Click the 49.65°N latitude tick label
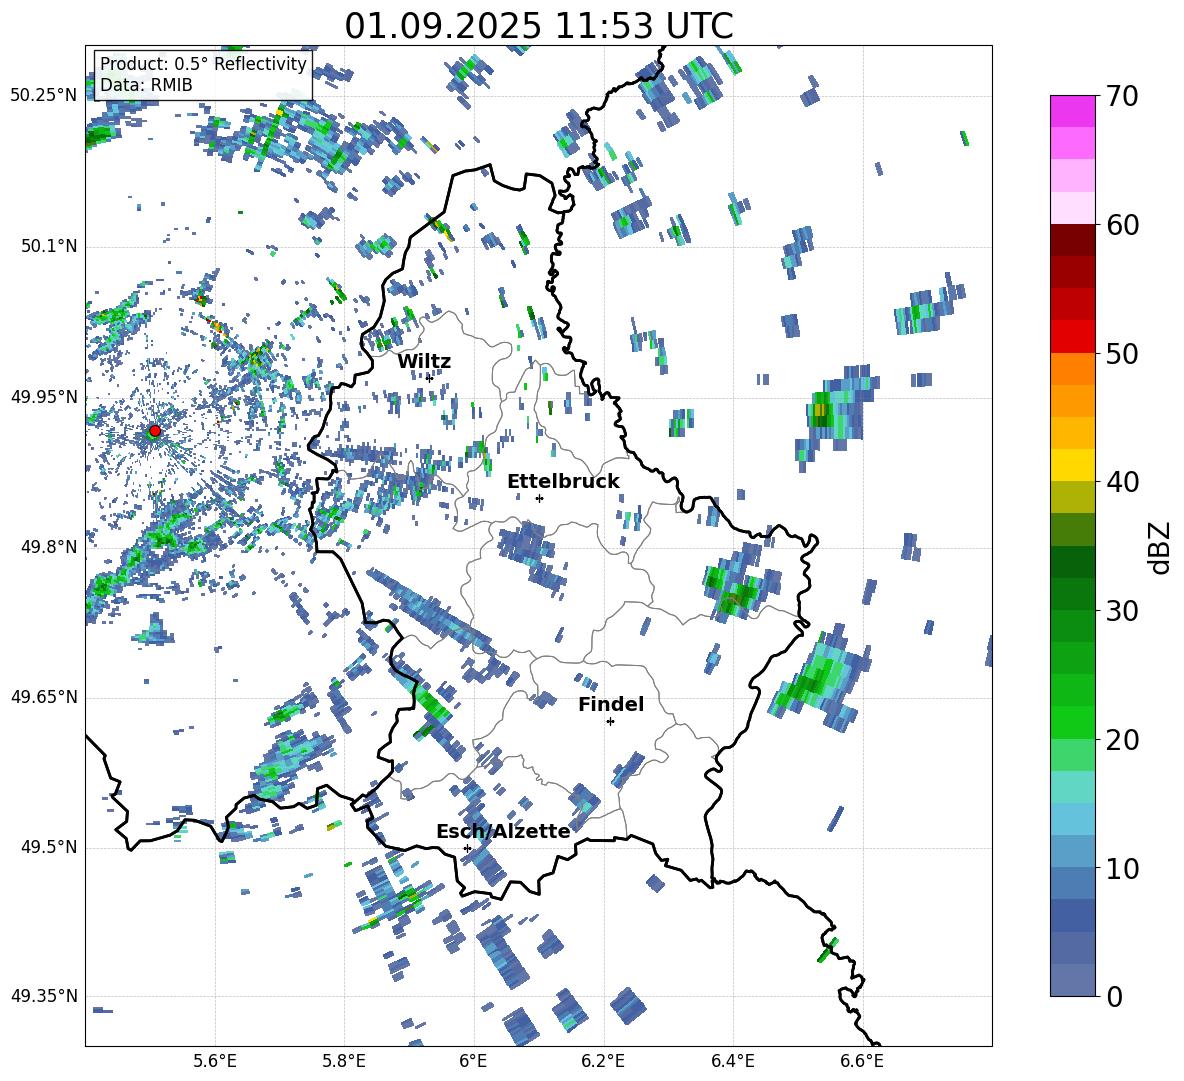The width and height of the screenshot is (1184, 1081). (x=44, y=697)
